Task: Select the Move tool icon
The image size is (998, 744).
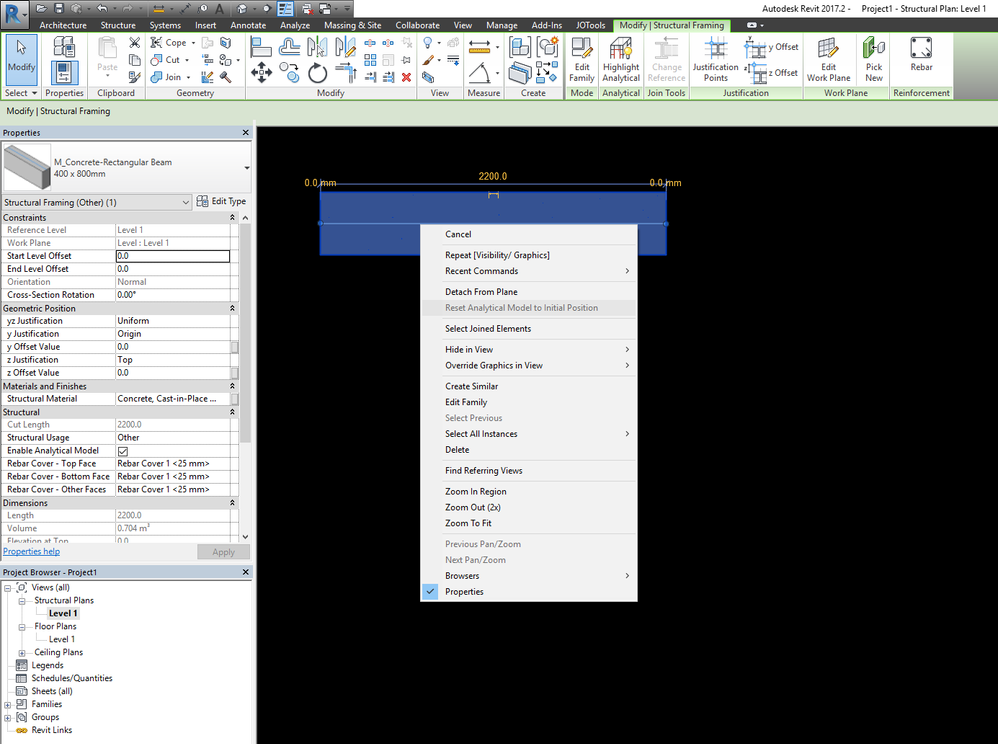Action: click(x=261, y=73)
